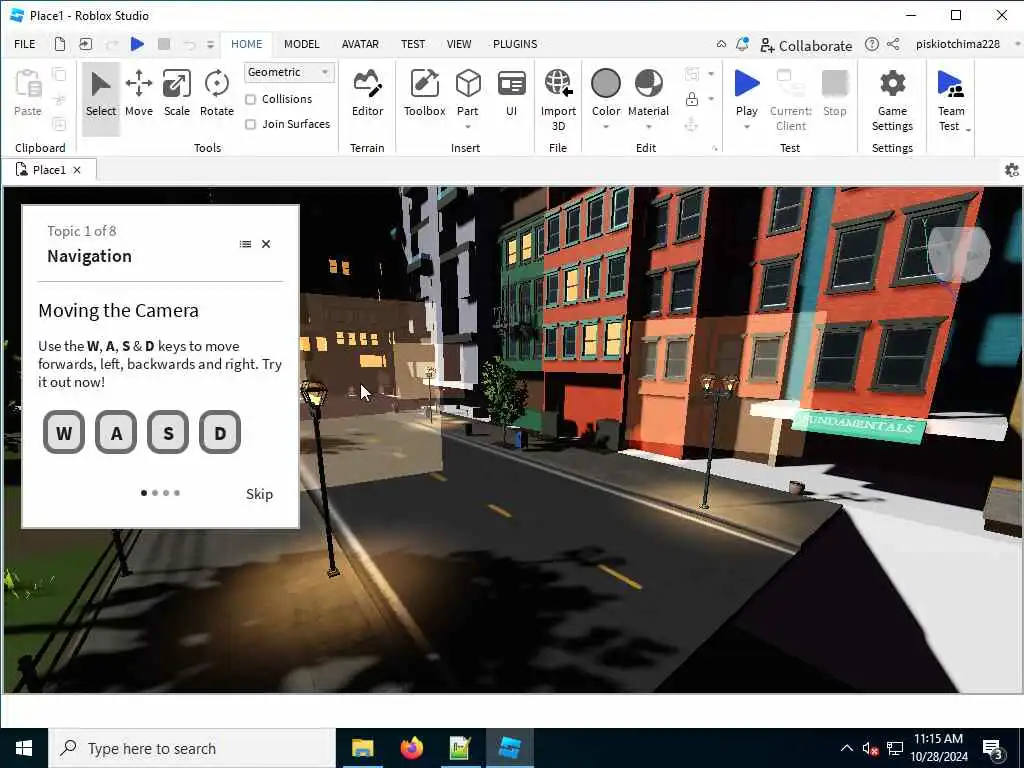Launch Team Test
The image size is (1024, 768).
click(950, 100)
